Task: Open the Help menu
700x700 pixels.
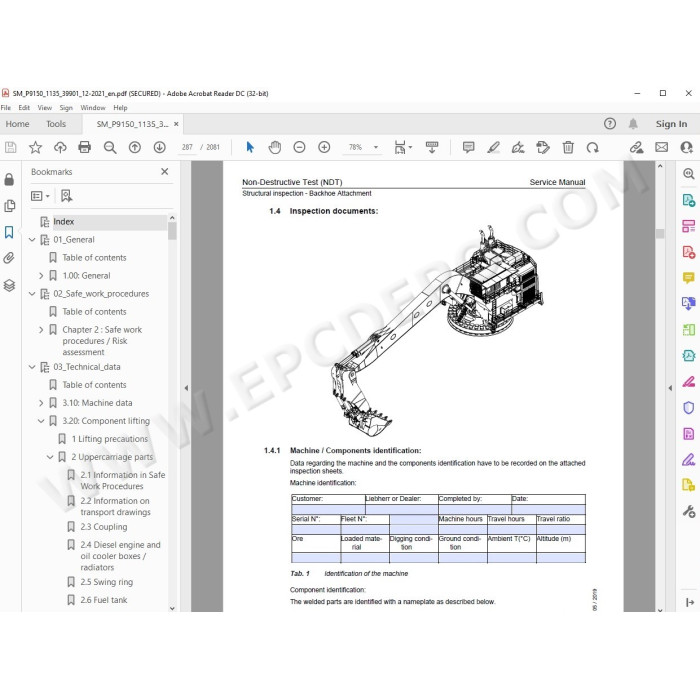Action: [x=120, y=108]
